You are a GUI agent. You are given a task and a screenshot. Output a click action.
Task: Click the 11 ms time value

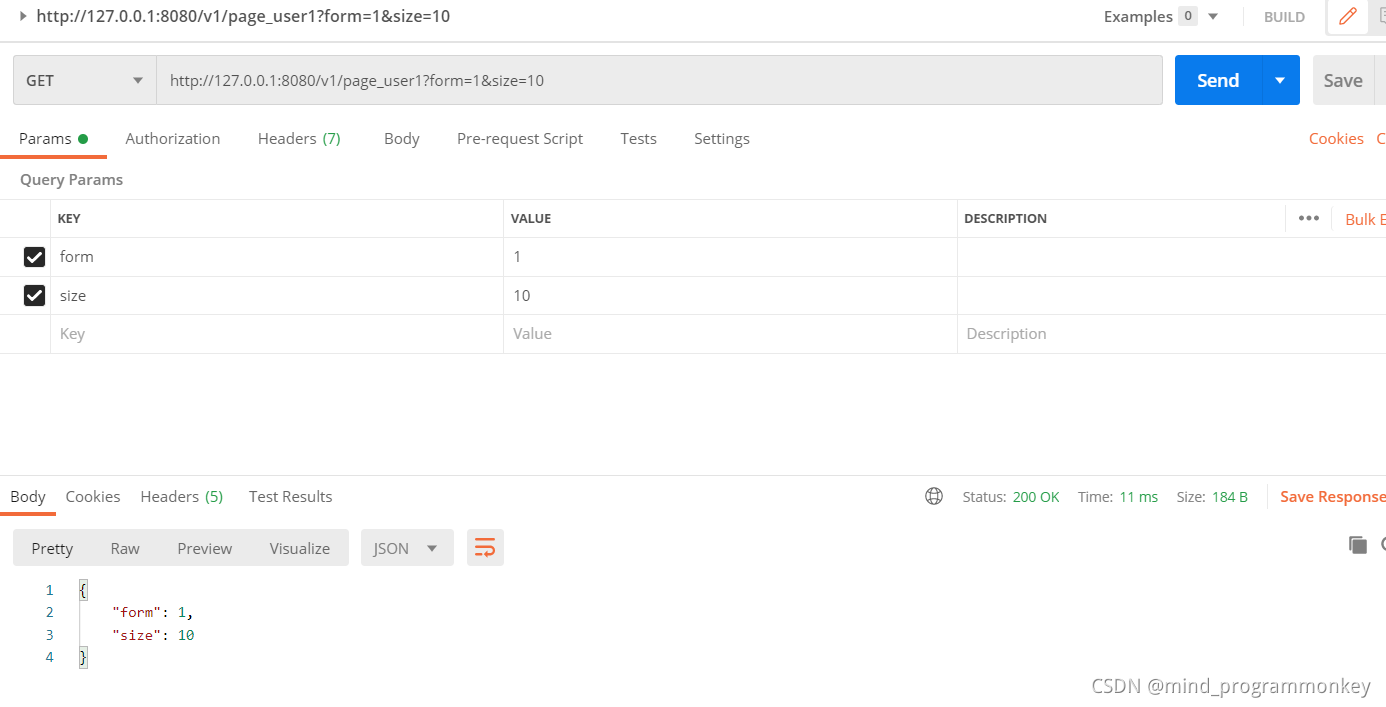[1139, 497]
